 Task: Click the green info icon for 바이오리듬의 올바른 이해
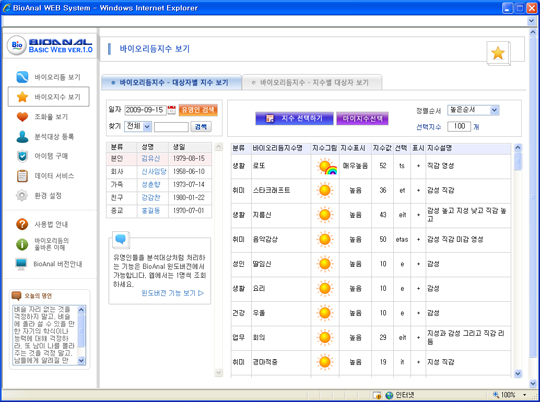pyautogui.click(x=22, y=244)
